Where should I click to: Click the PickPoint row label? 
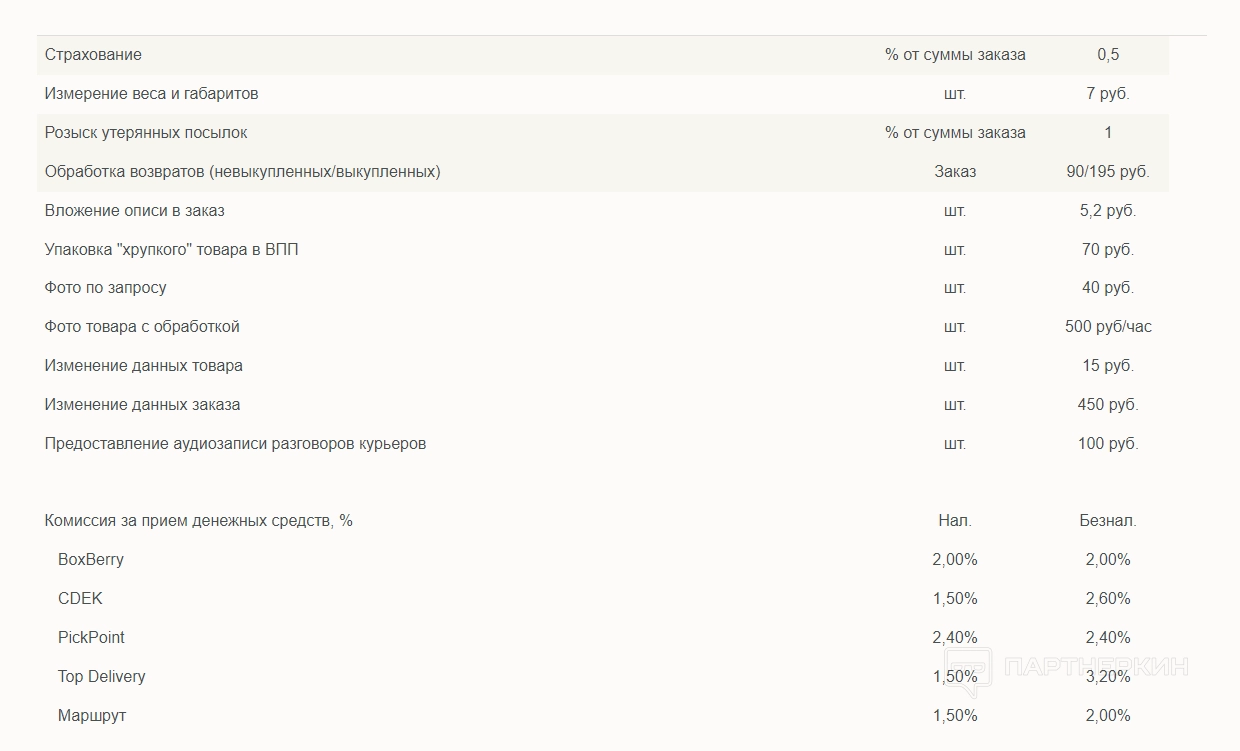91,638
